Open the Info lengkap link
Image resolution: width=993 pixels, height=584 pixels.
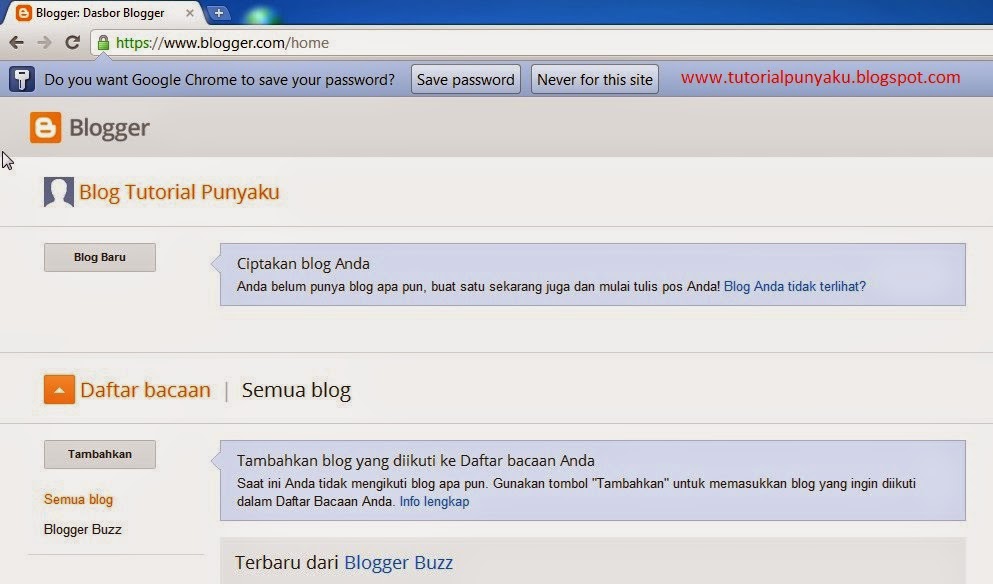434,501
